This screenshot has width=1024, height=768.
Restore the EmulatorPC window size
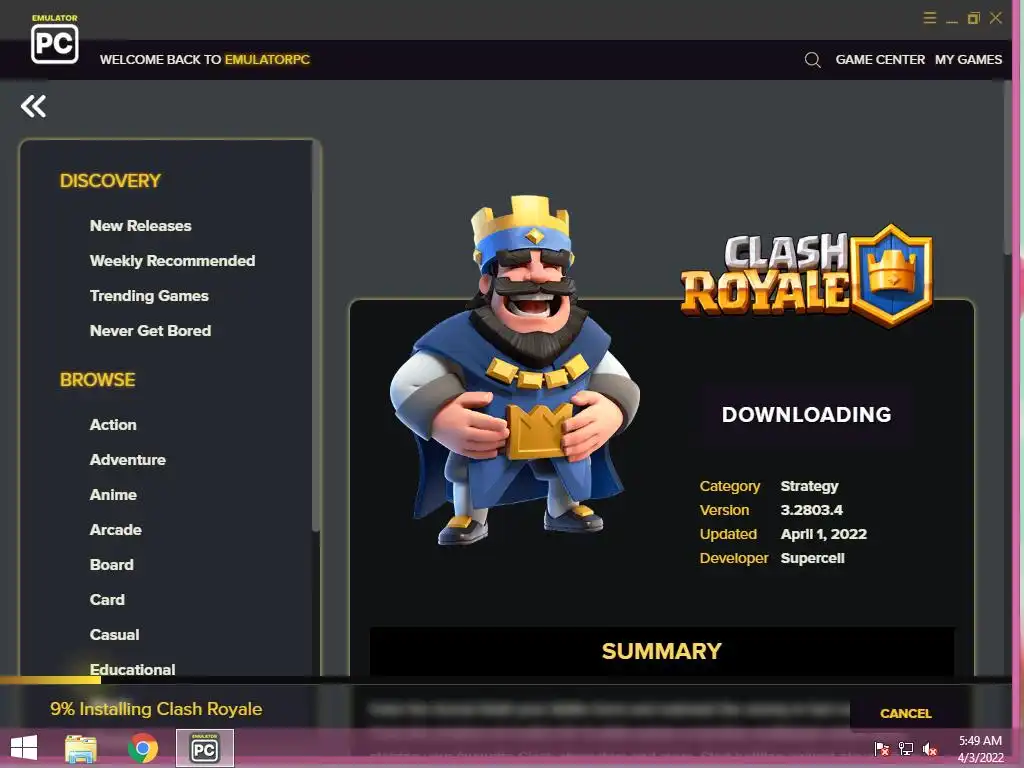coord(974,18)
